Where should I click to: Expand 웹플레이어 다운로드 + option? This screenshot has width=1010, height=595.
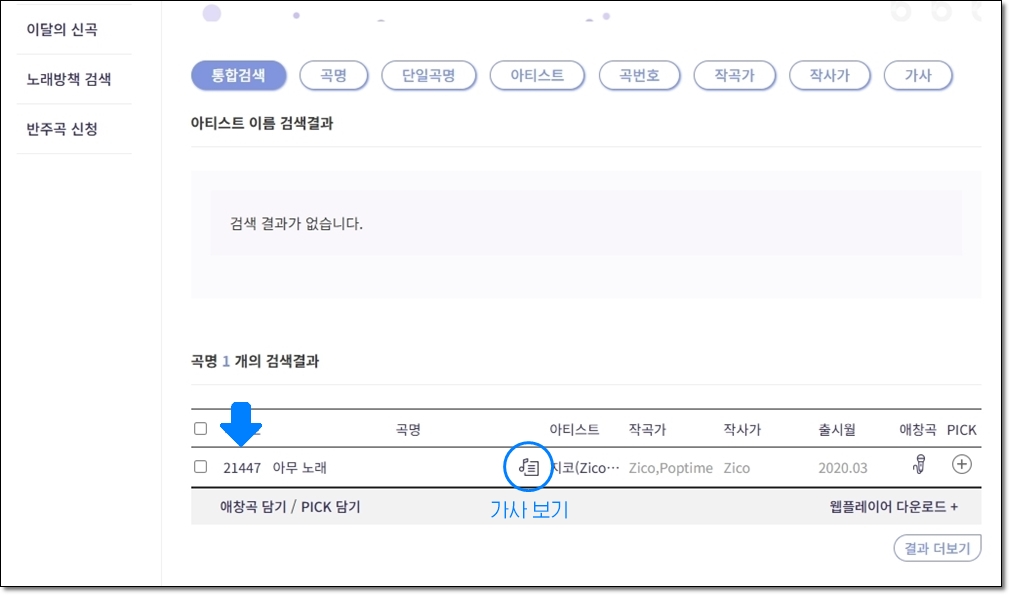(x=887, y=507)
